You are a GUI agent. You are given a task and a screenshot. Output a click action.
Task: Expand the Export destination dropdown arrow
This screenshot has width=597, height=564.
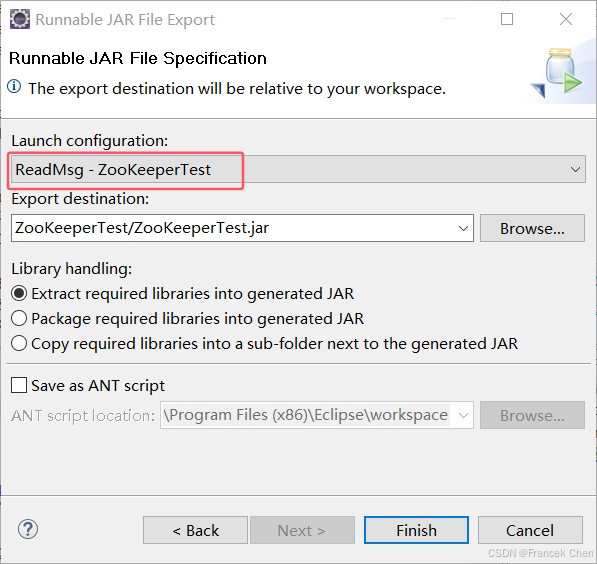pyautogui.click(x=463, y=228)
